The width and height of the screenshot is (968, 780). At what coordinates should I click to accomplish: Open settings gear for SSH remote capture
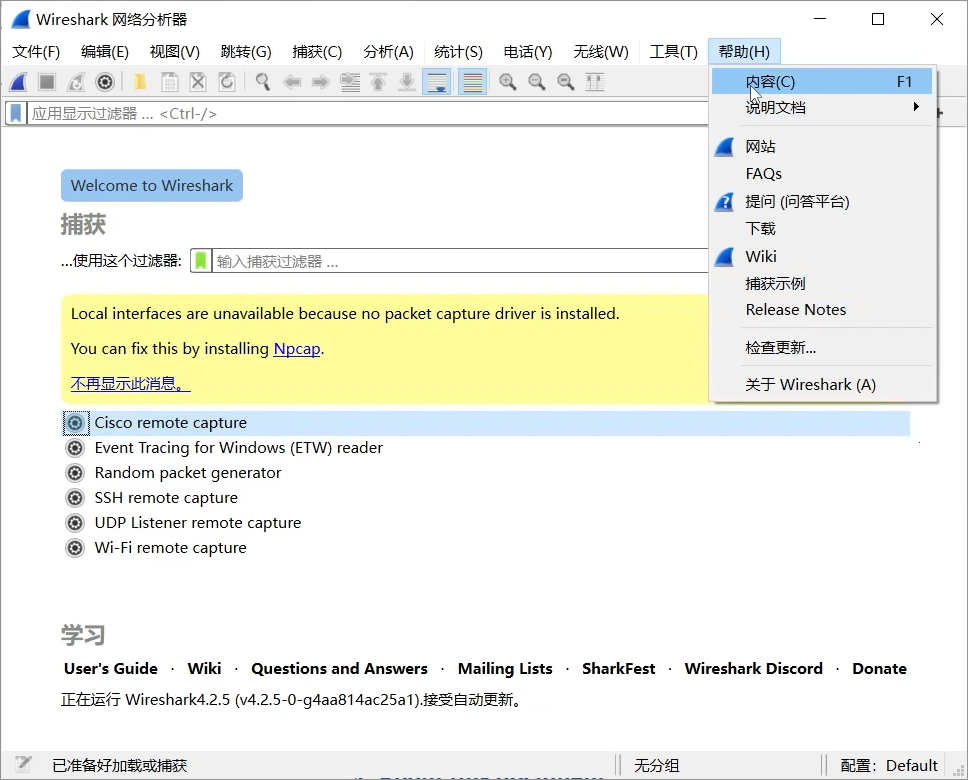pos(75,498)
